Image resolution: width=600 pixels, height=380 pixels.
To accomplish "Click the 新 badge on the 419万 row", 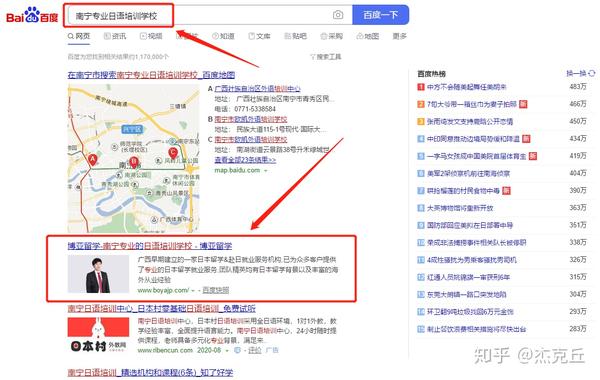I will pos(533,156).
